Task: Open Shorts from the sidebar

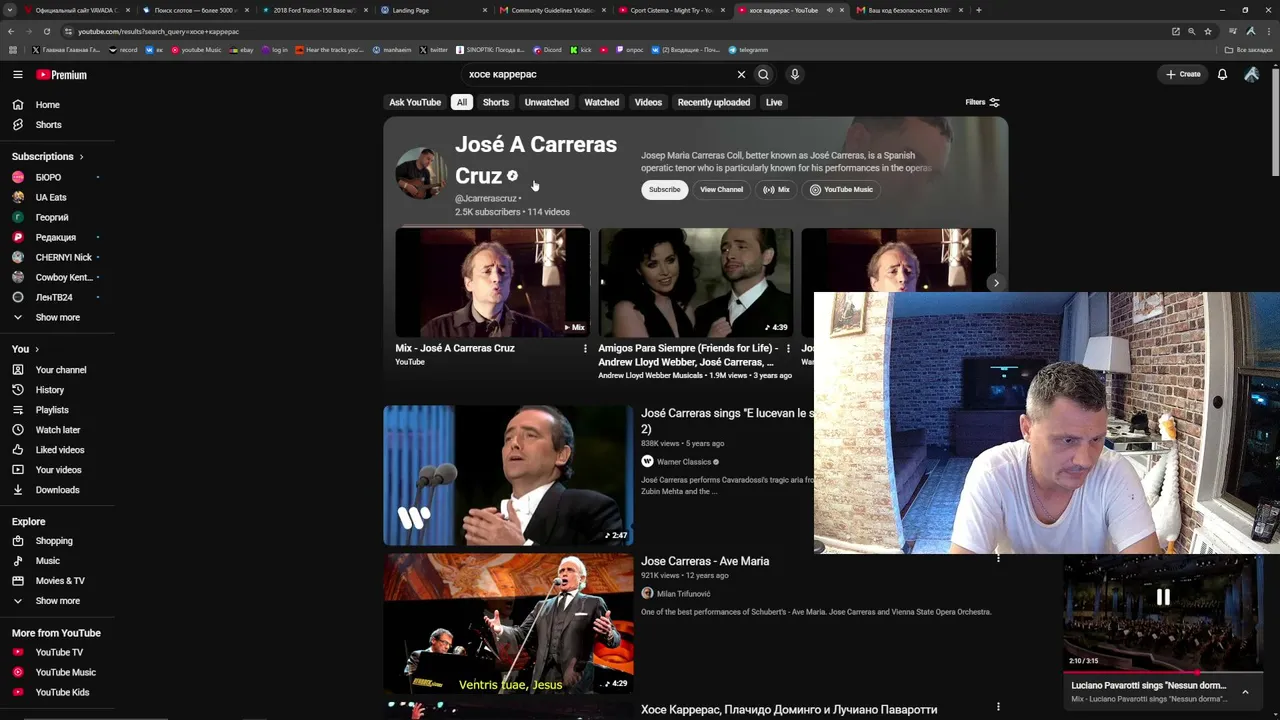Action: tap(48, 125)
